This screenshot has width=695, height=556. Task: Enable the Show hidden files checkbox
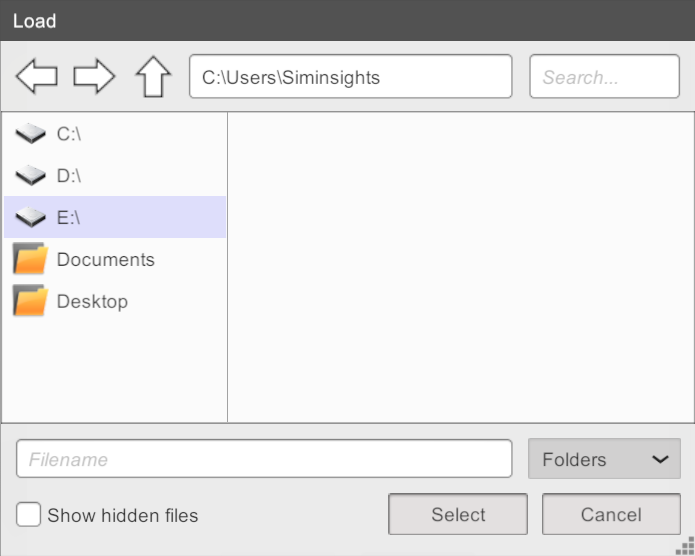[x=29, y=515]
